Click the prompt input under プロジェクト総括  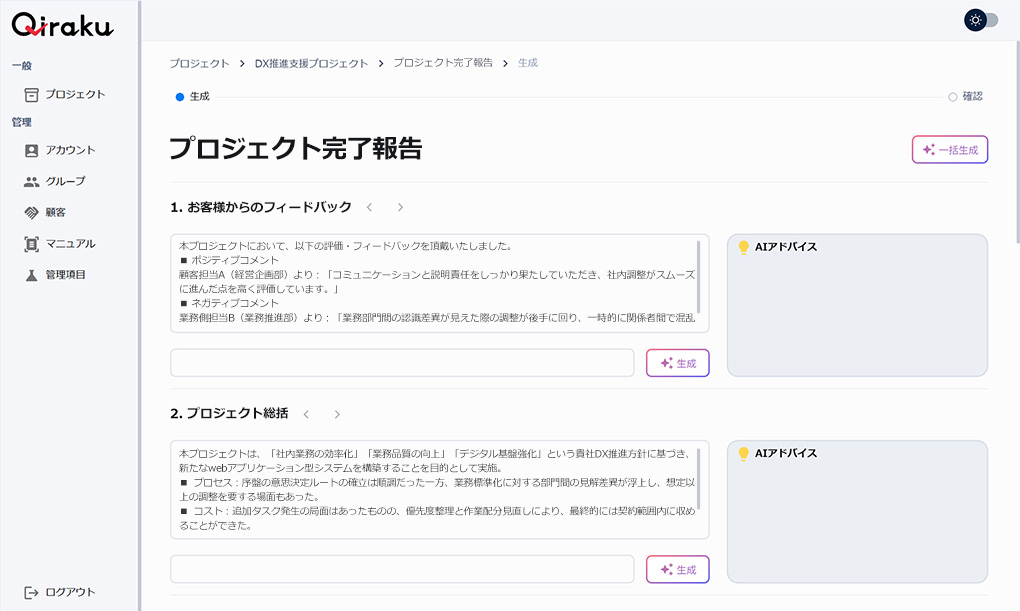(x=402, y=569)
